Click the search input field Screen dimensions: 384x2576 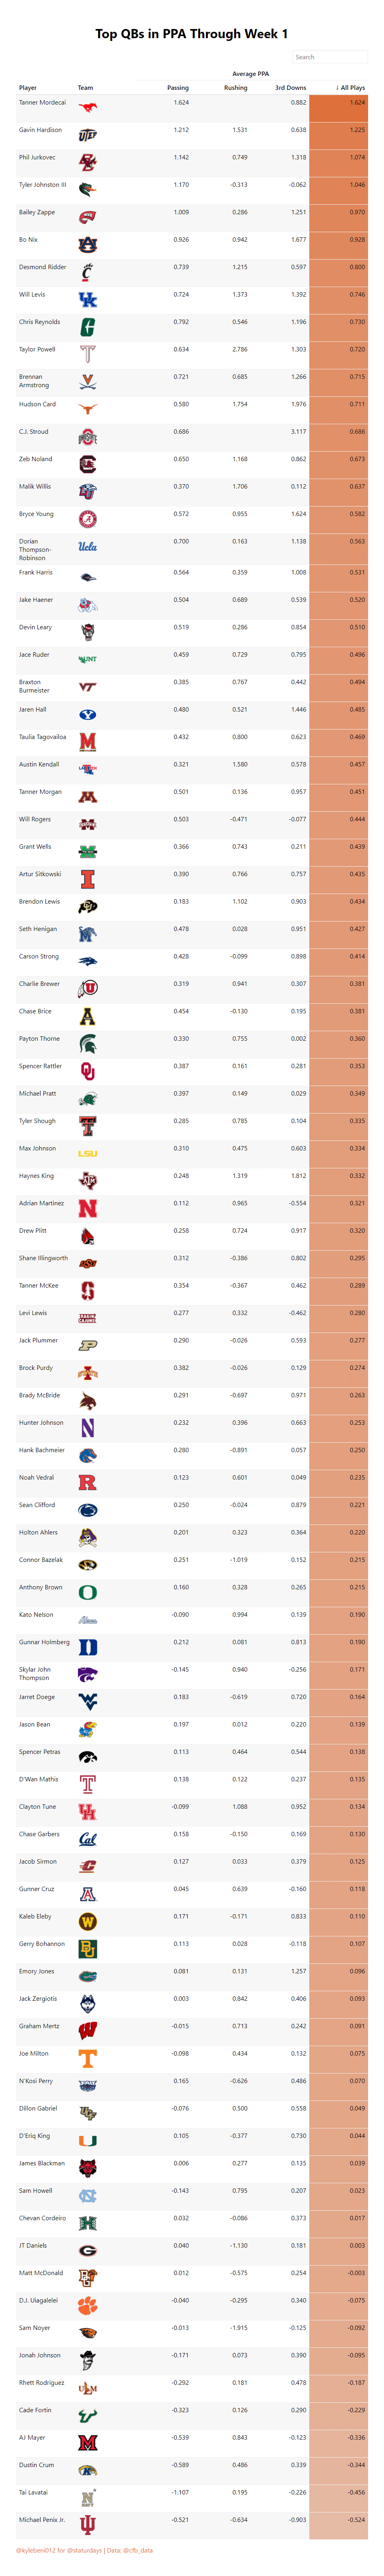click(330, 57)
